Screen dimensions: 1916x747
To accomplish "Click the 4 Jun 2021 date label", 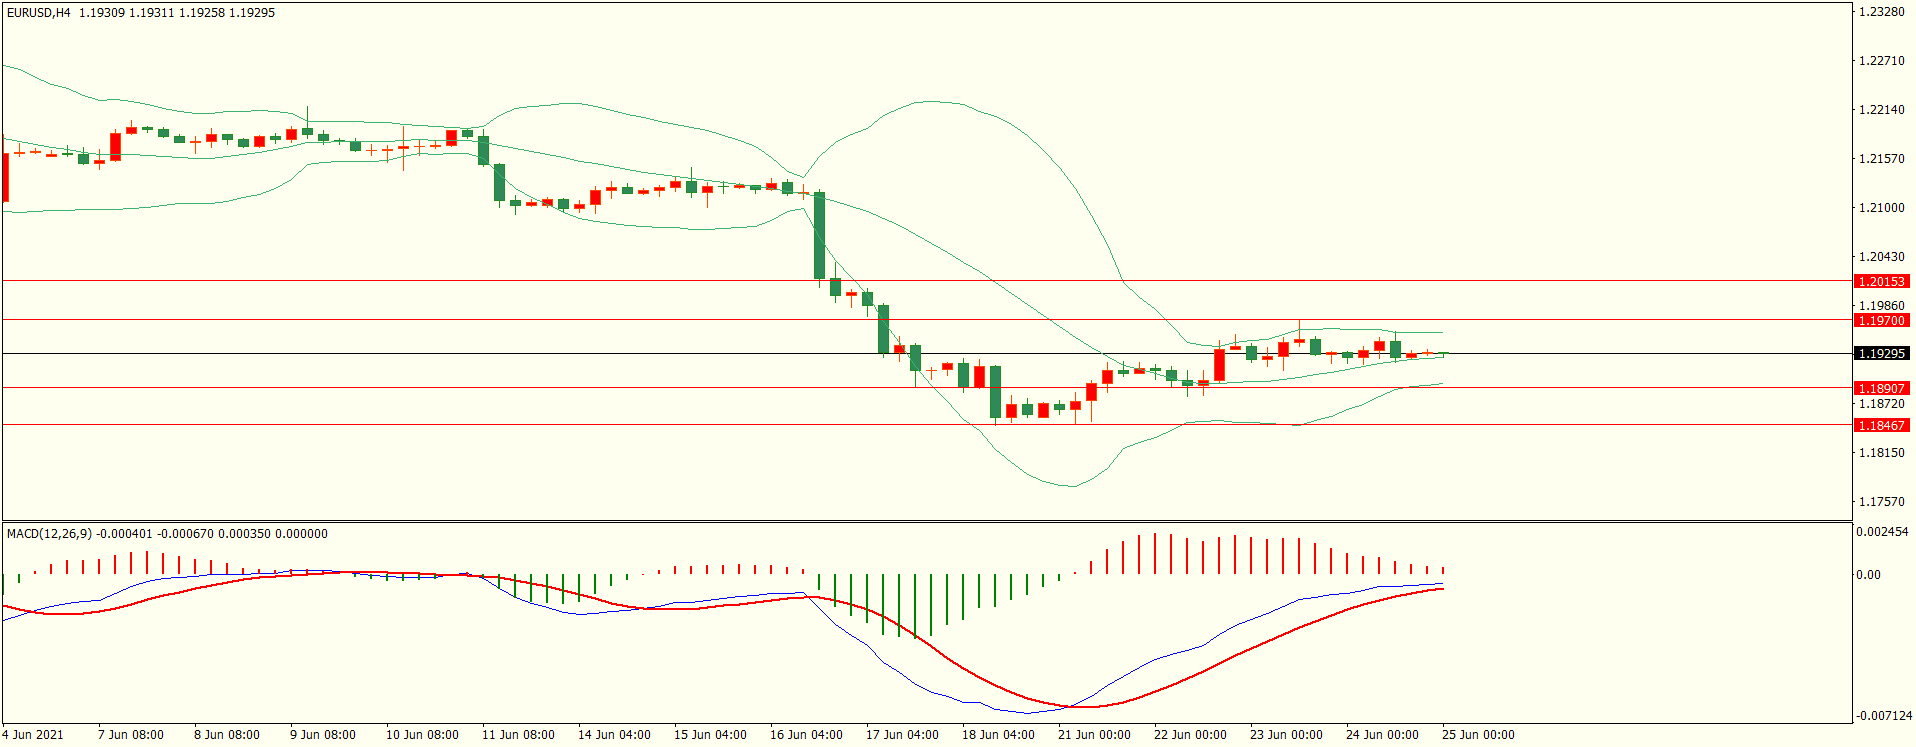I will (33, 735).
